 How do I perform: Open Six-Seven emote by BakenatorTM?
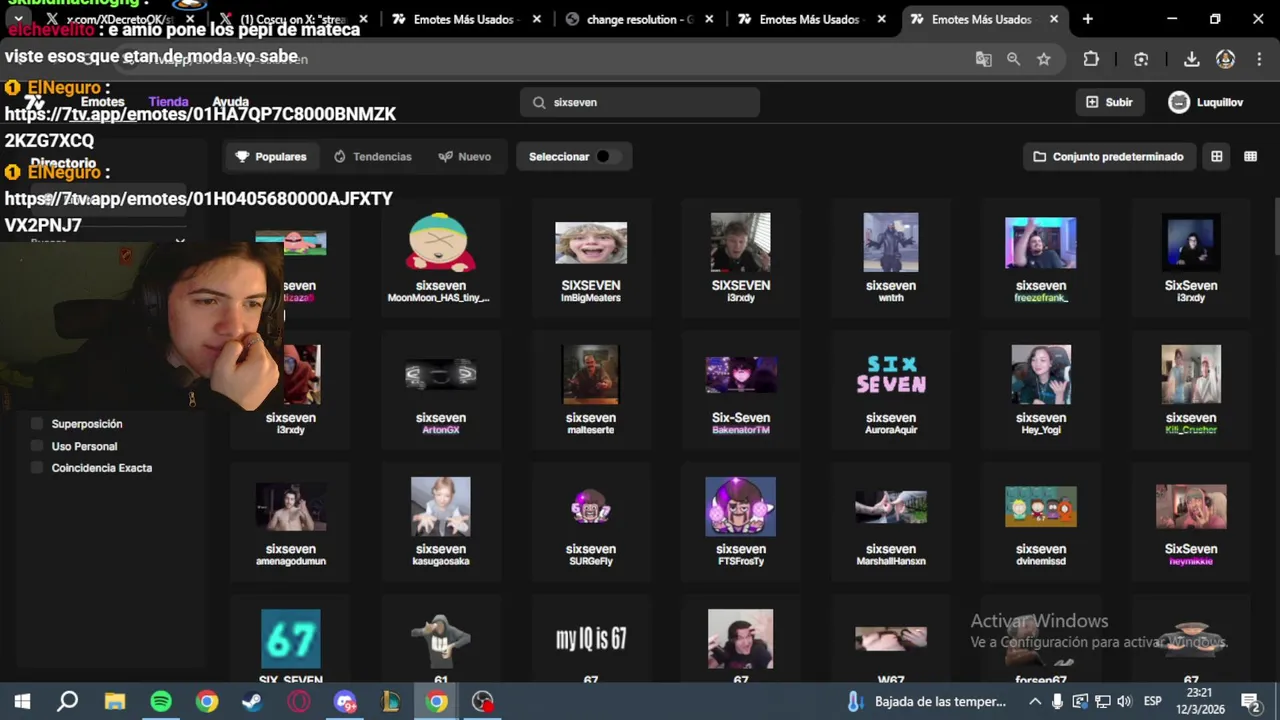click(741, 390)
